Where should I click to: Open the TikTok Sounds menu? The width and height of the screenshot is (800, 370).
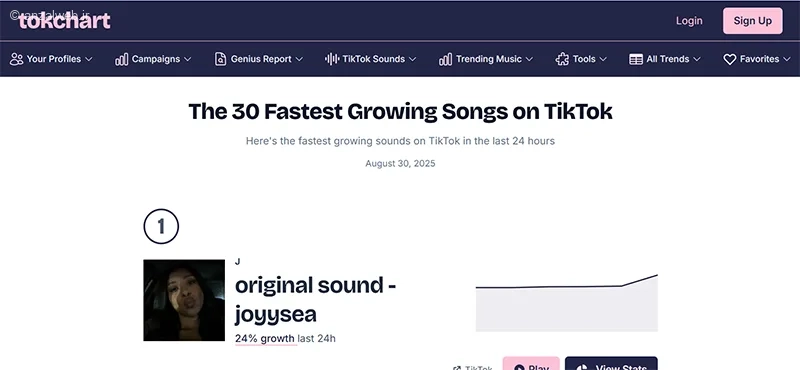pyautogui.click(x=370, y=59)
